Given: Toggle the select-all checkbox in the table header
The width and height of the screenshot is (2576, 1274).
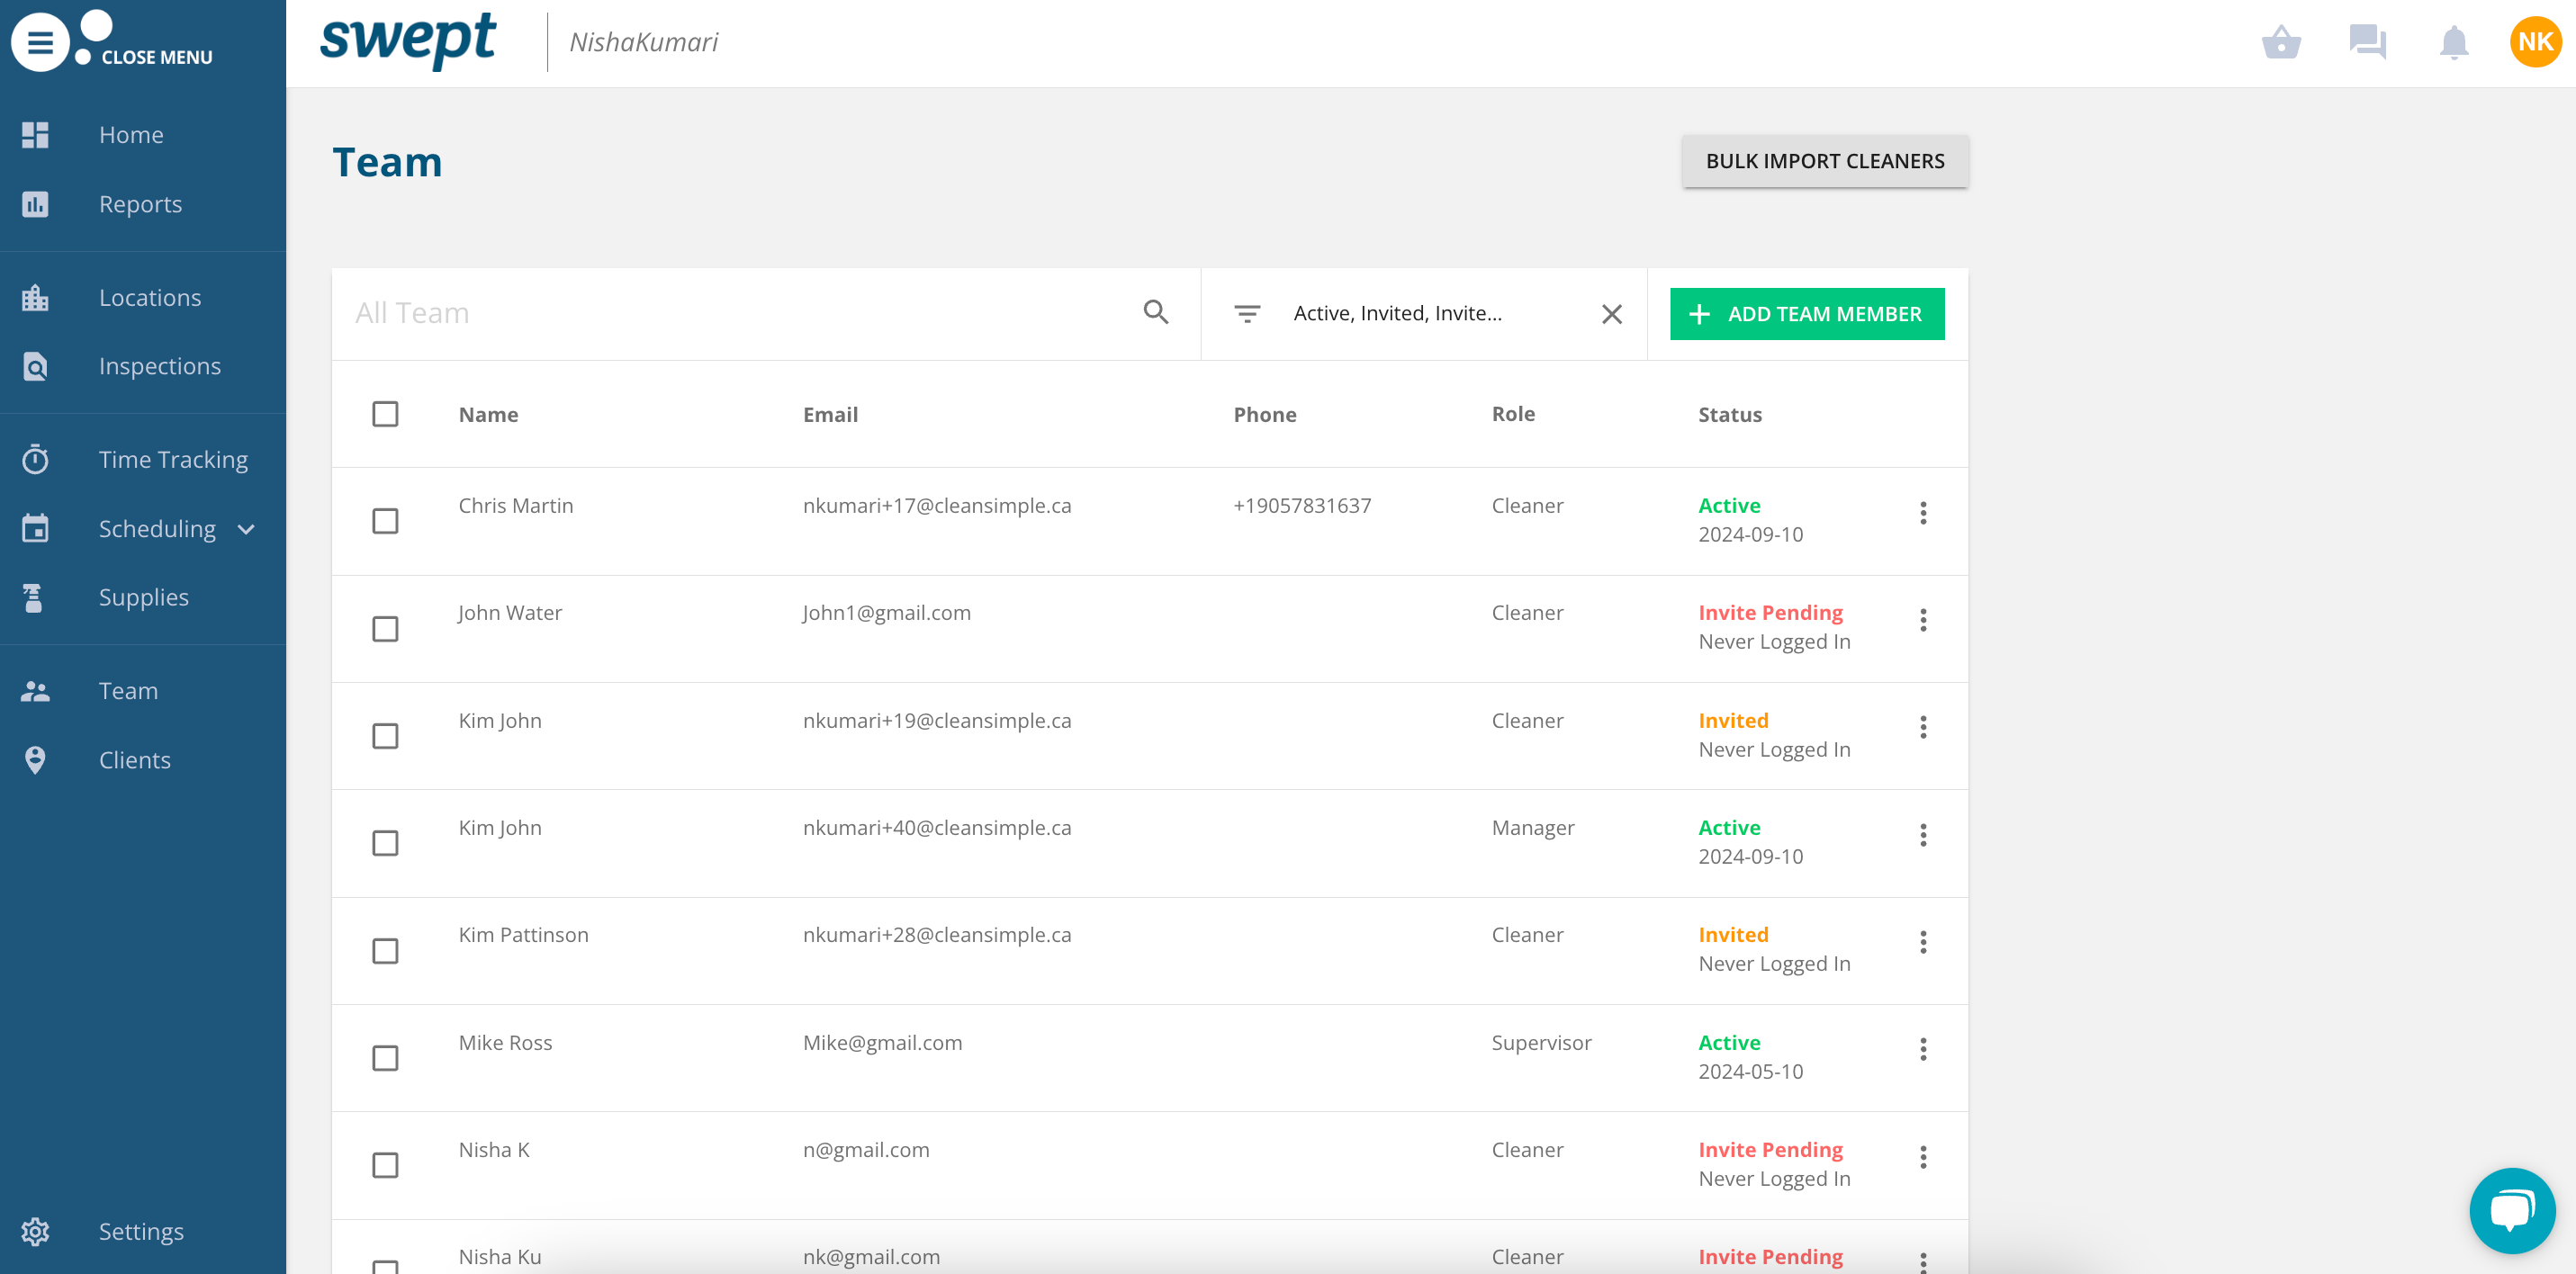Looking at the screenshot, I should coord(385,414).
